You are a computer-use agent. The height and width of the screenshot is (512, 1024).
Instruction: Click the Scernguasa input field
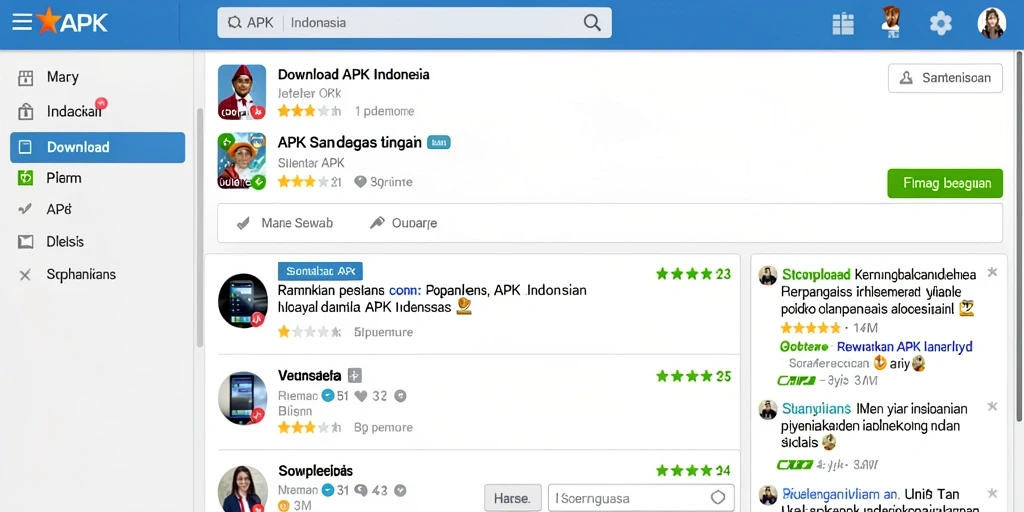coord(641,498)
